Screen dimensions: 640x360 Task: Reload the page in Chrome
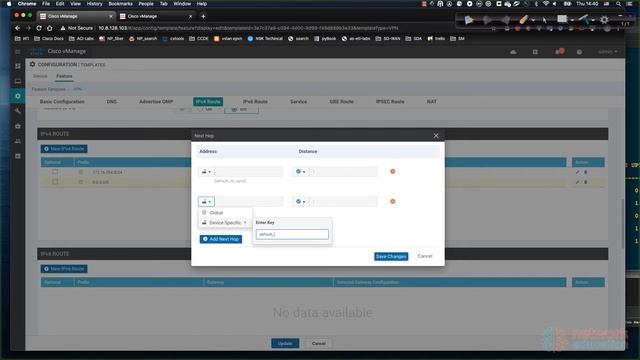pos(39,28)
